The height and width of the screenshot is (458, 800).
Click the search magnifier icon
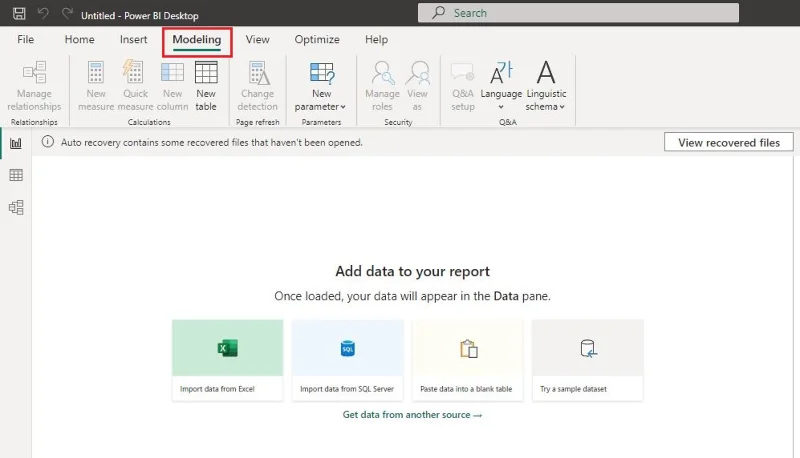coord(438,13)
